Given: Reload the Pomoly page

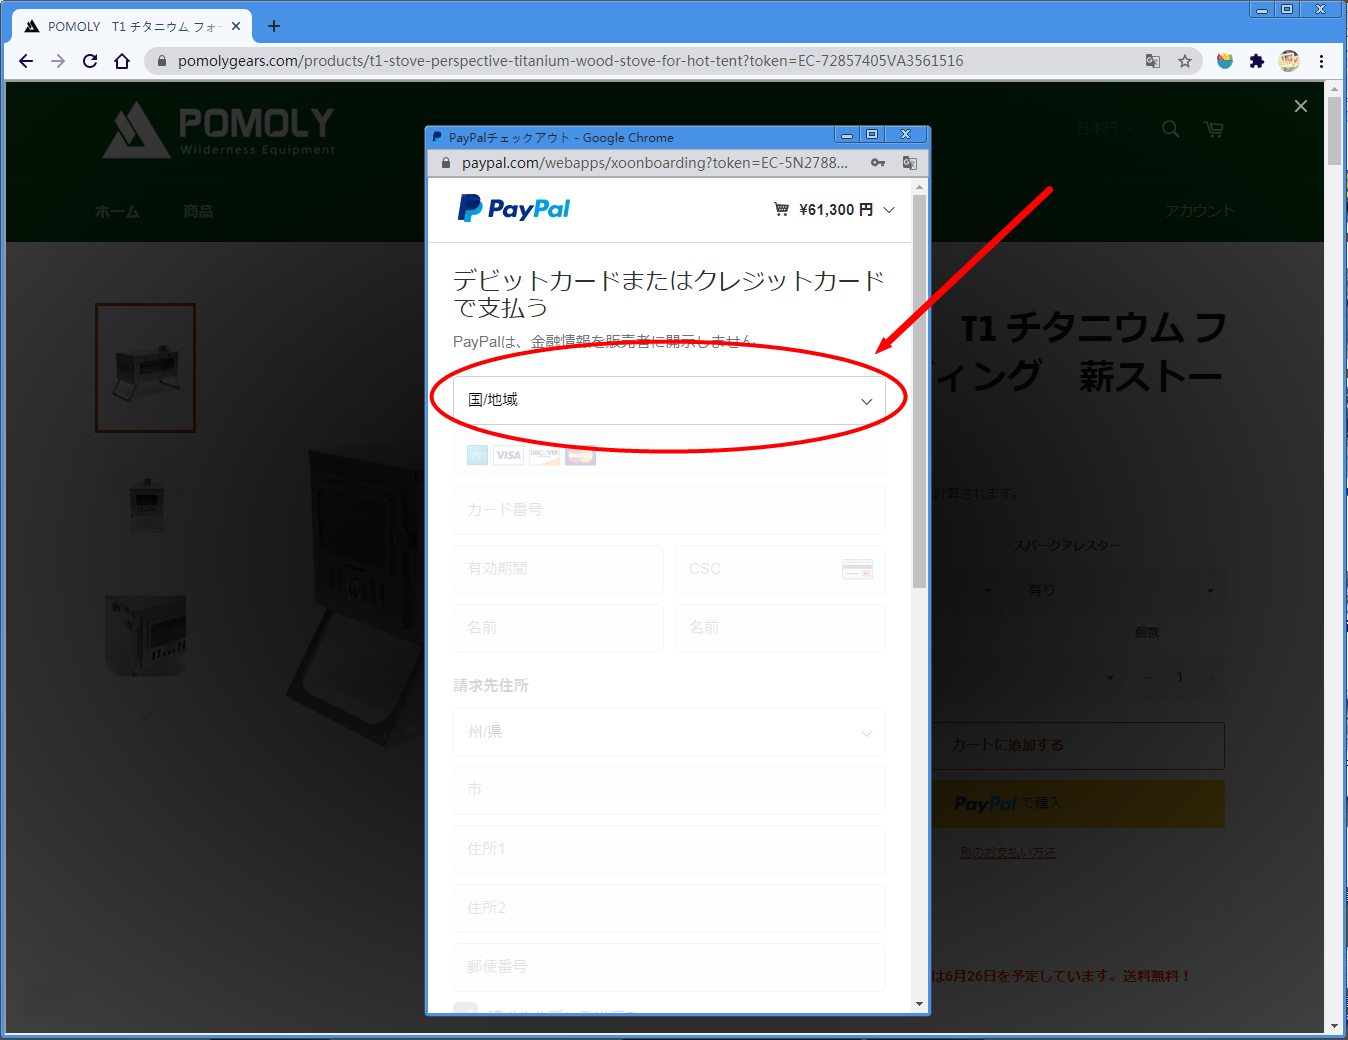Looking at the screenshot, I should point(90,61).
